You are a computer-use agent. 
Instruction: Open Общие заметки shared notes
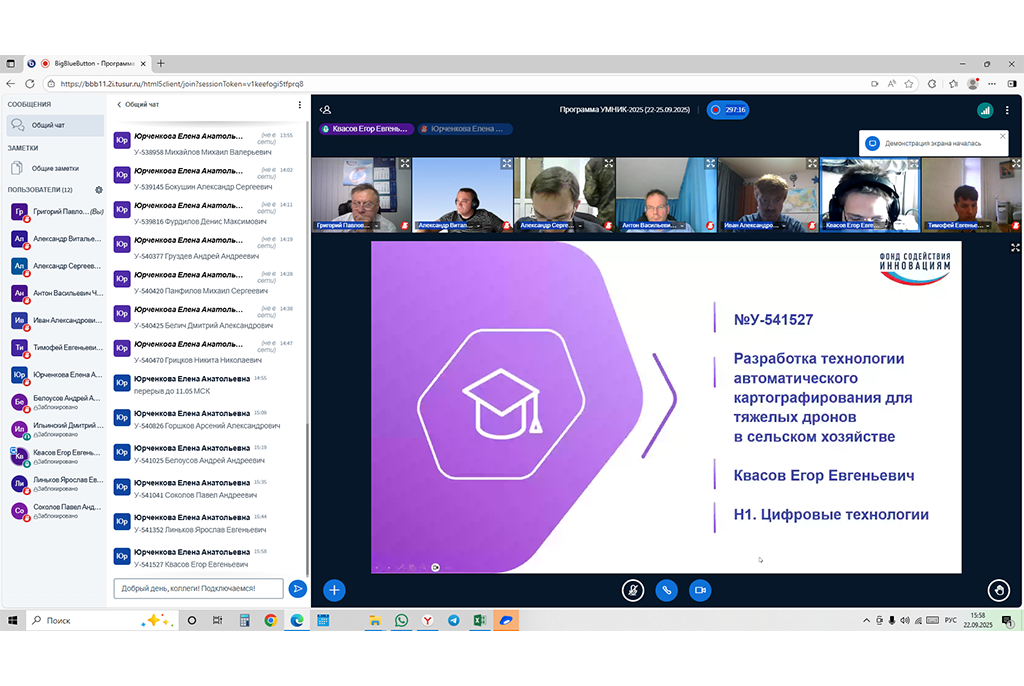coord(56,169)
